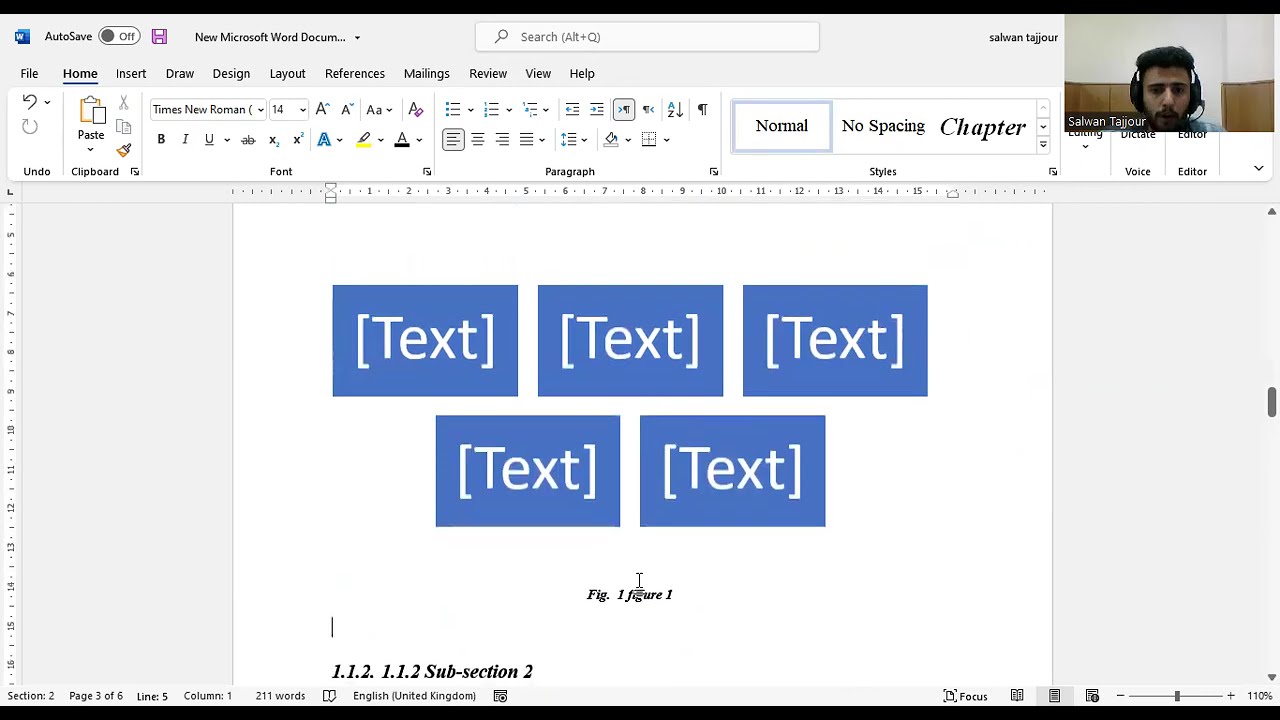Image resolution: width=1280 pixels, height=720 pixels.
Task: Toggle Show/Hide paragraph marks
Action: click(702, 109)
